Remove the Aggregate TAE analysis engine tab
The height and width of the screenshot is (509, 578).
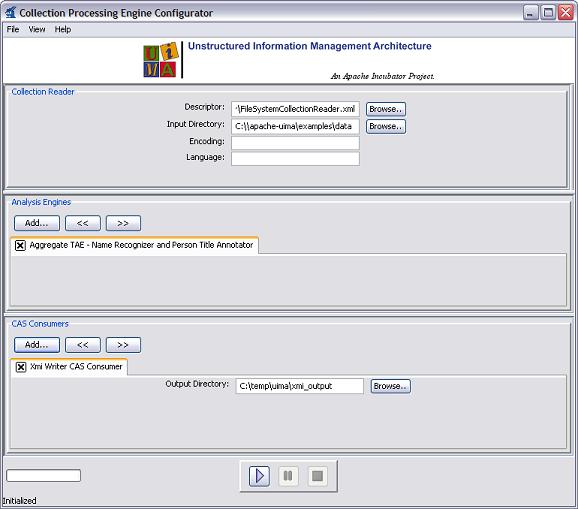pos(20,245)
